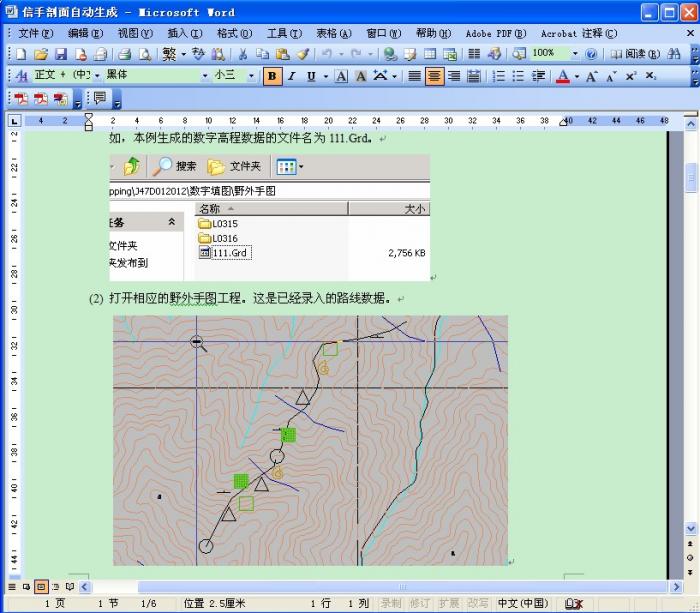Open the 100% zoom dropdown
The height and width of the screenshot is (613, 700).
pos(574,54)
